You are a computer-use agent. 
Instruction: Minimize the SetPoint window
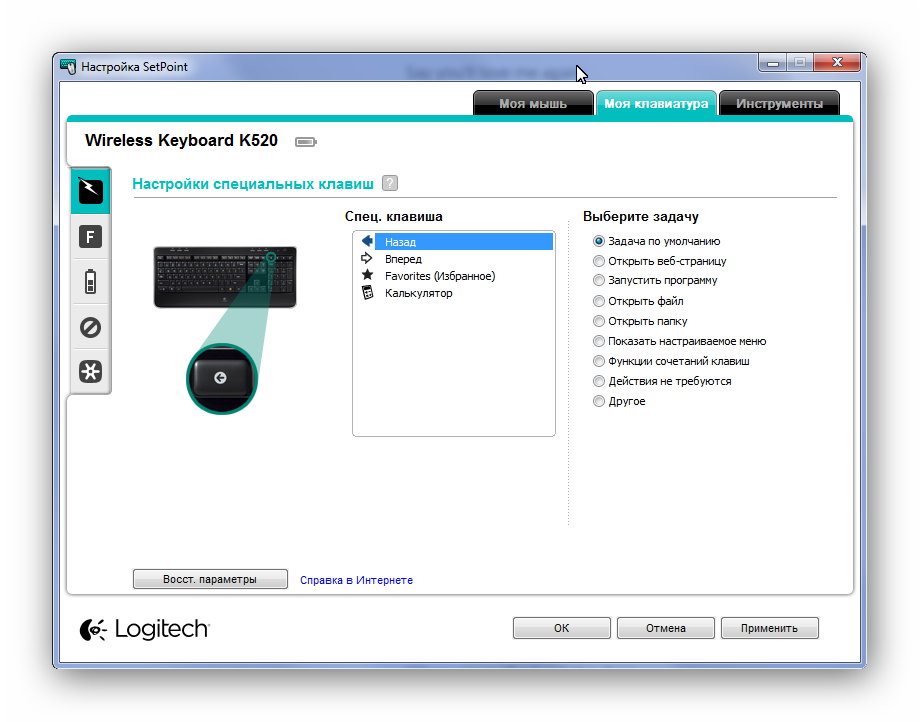[x=773, y=63]
